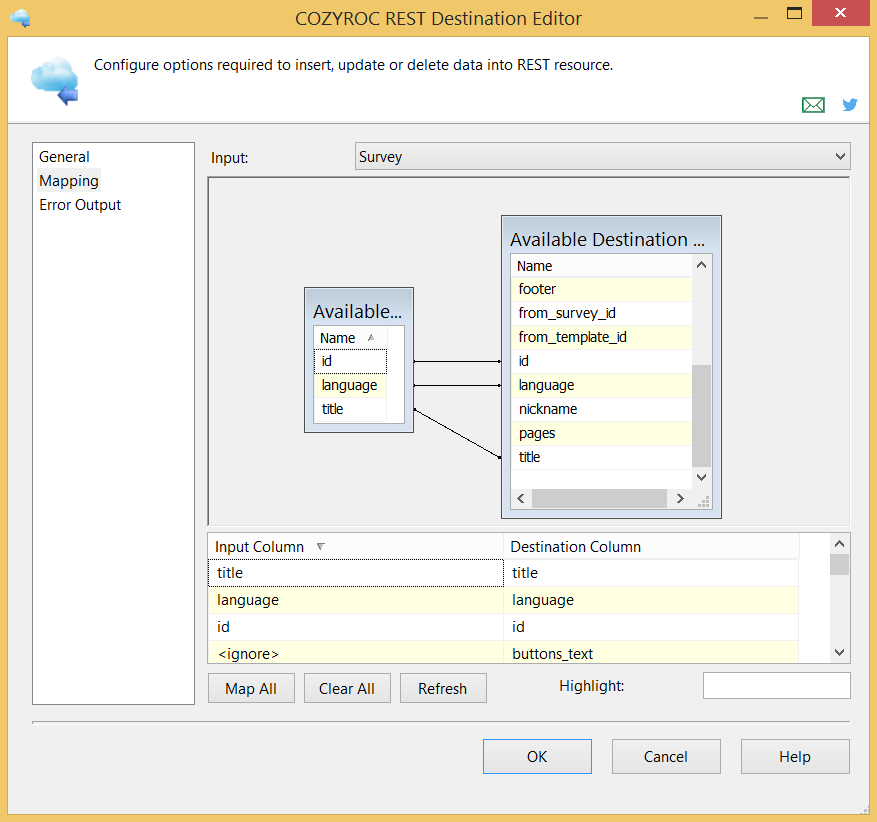Select input cell 'title' in mapping grid
The width and height of the screenshot is (877, 822).
pos(356,573)
